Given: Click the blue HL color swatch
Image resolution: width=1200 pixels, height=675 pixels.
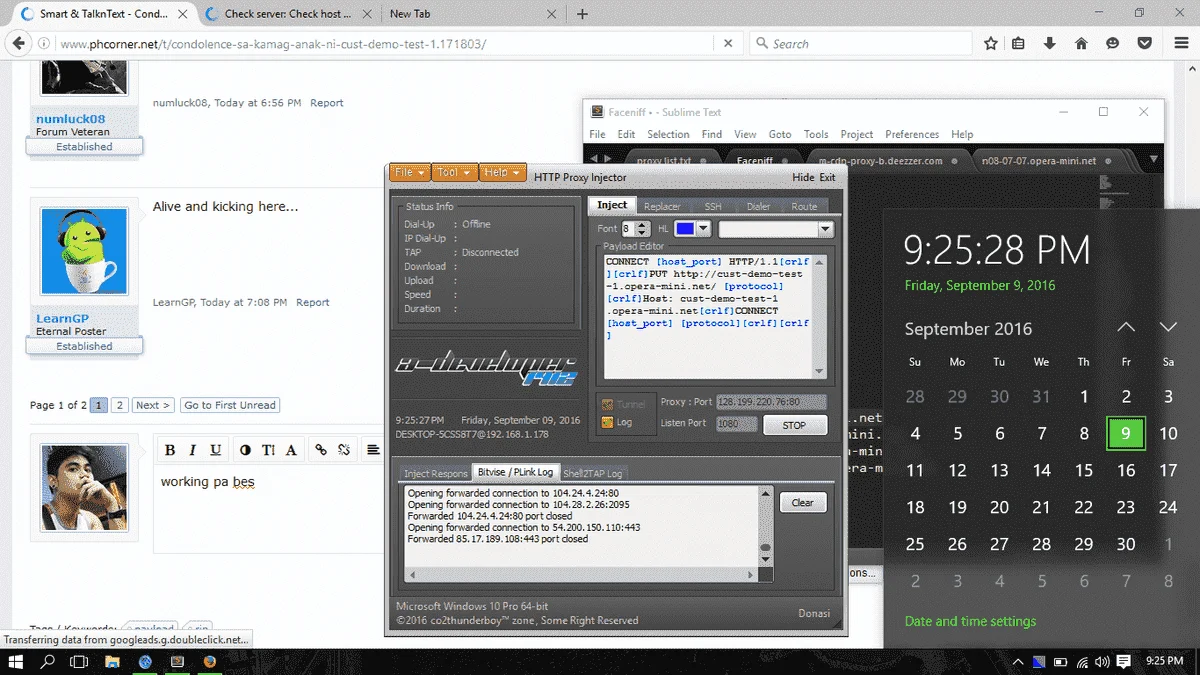Looking at the screenshot, I should pos(685,229).
